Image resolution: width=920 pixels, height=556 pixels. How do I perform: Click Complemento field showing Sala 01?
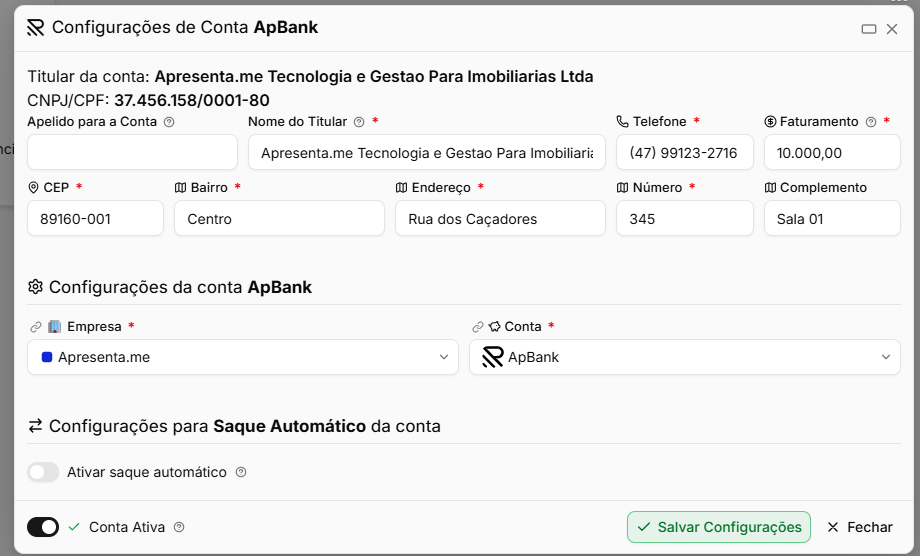click(833, 219)
